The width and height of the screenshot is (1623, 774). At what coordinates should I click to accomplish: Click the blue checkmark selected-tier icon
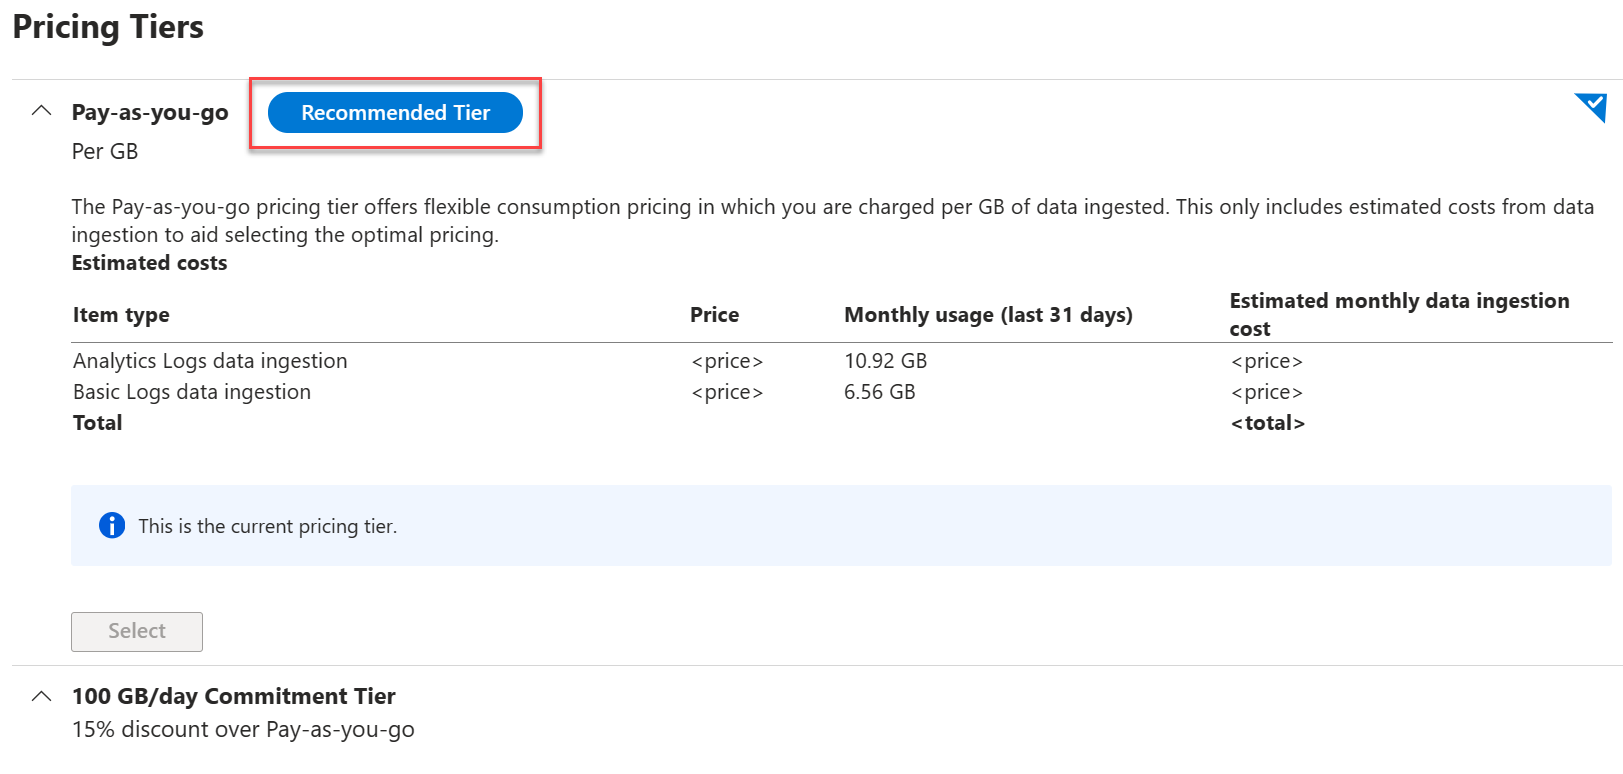click(x=1592, y=106)
